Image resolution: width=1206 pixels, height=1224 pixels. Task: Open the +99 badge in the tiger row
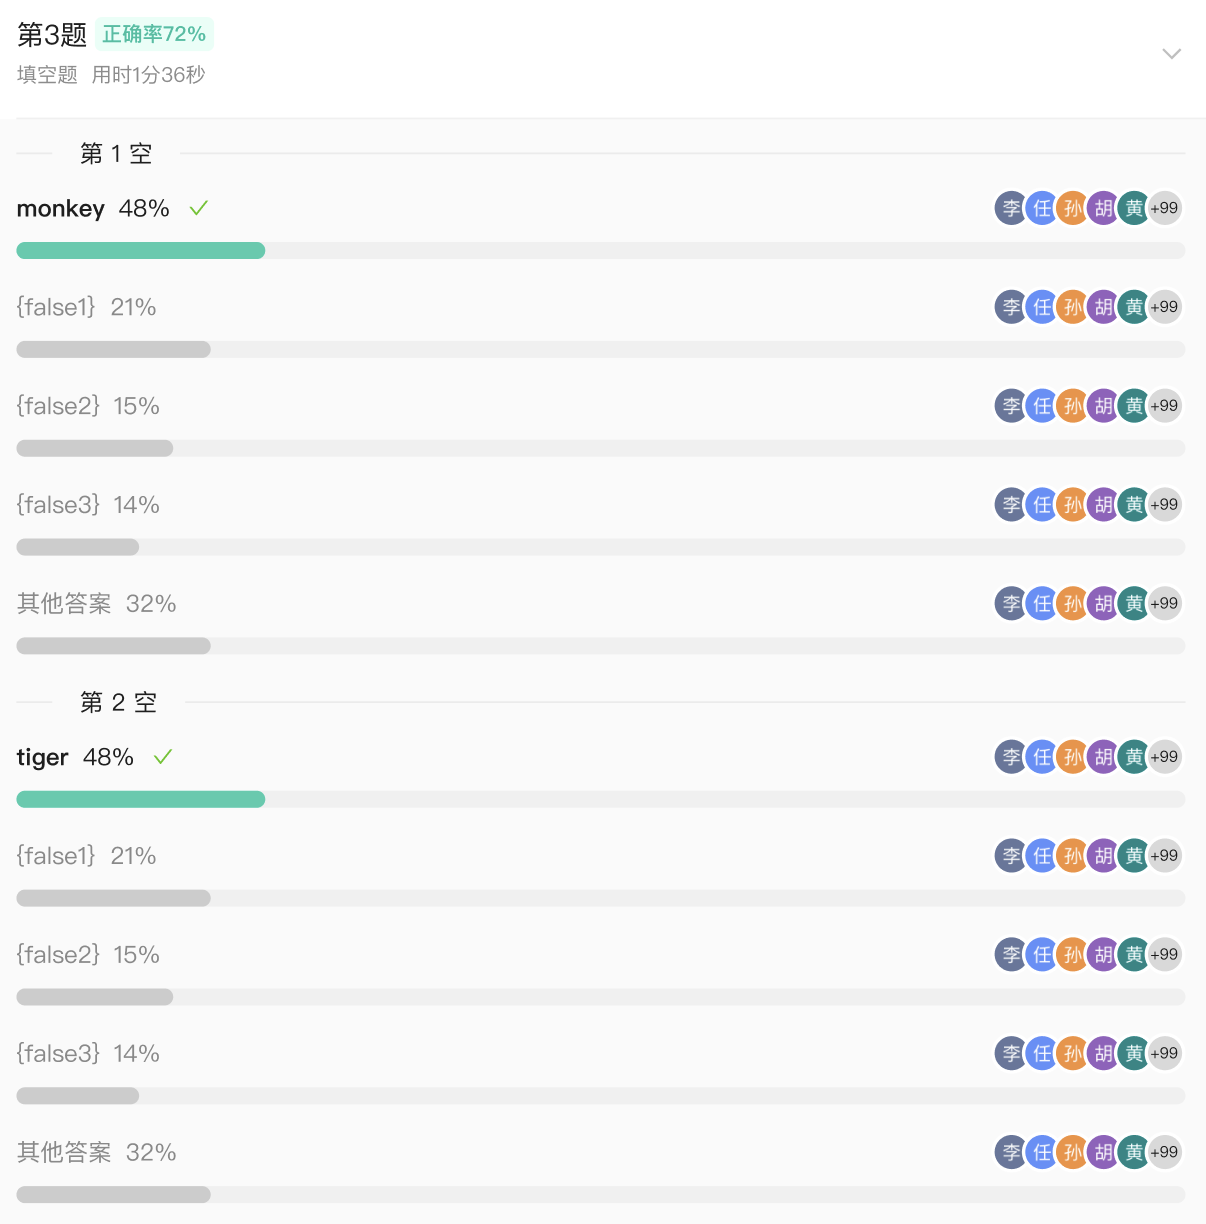(x=1164, y=757)
